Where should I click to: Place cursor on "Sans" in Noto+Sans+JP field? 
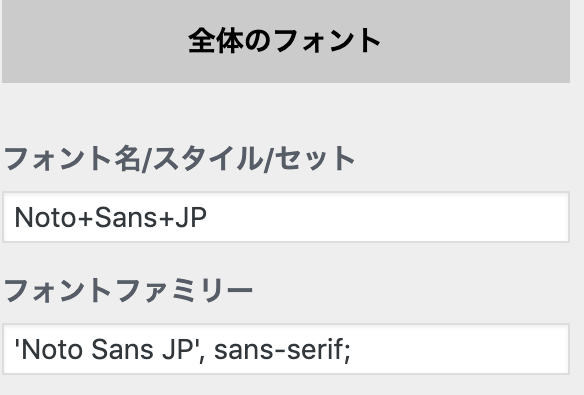tap(125, 217)
